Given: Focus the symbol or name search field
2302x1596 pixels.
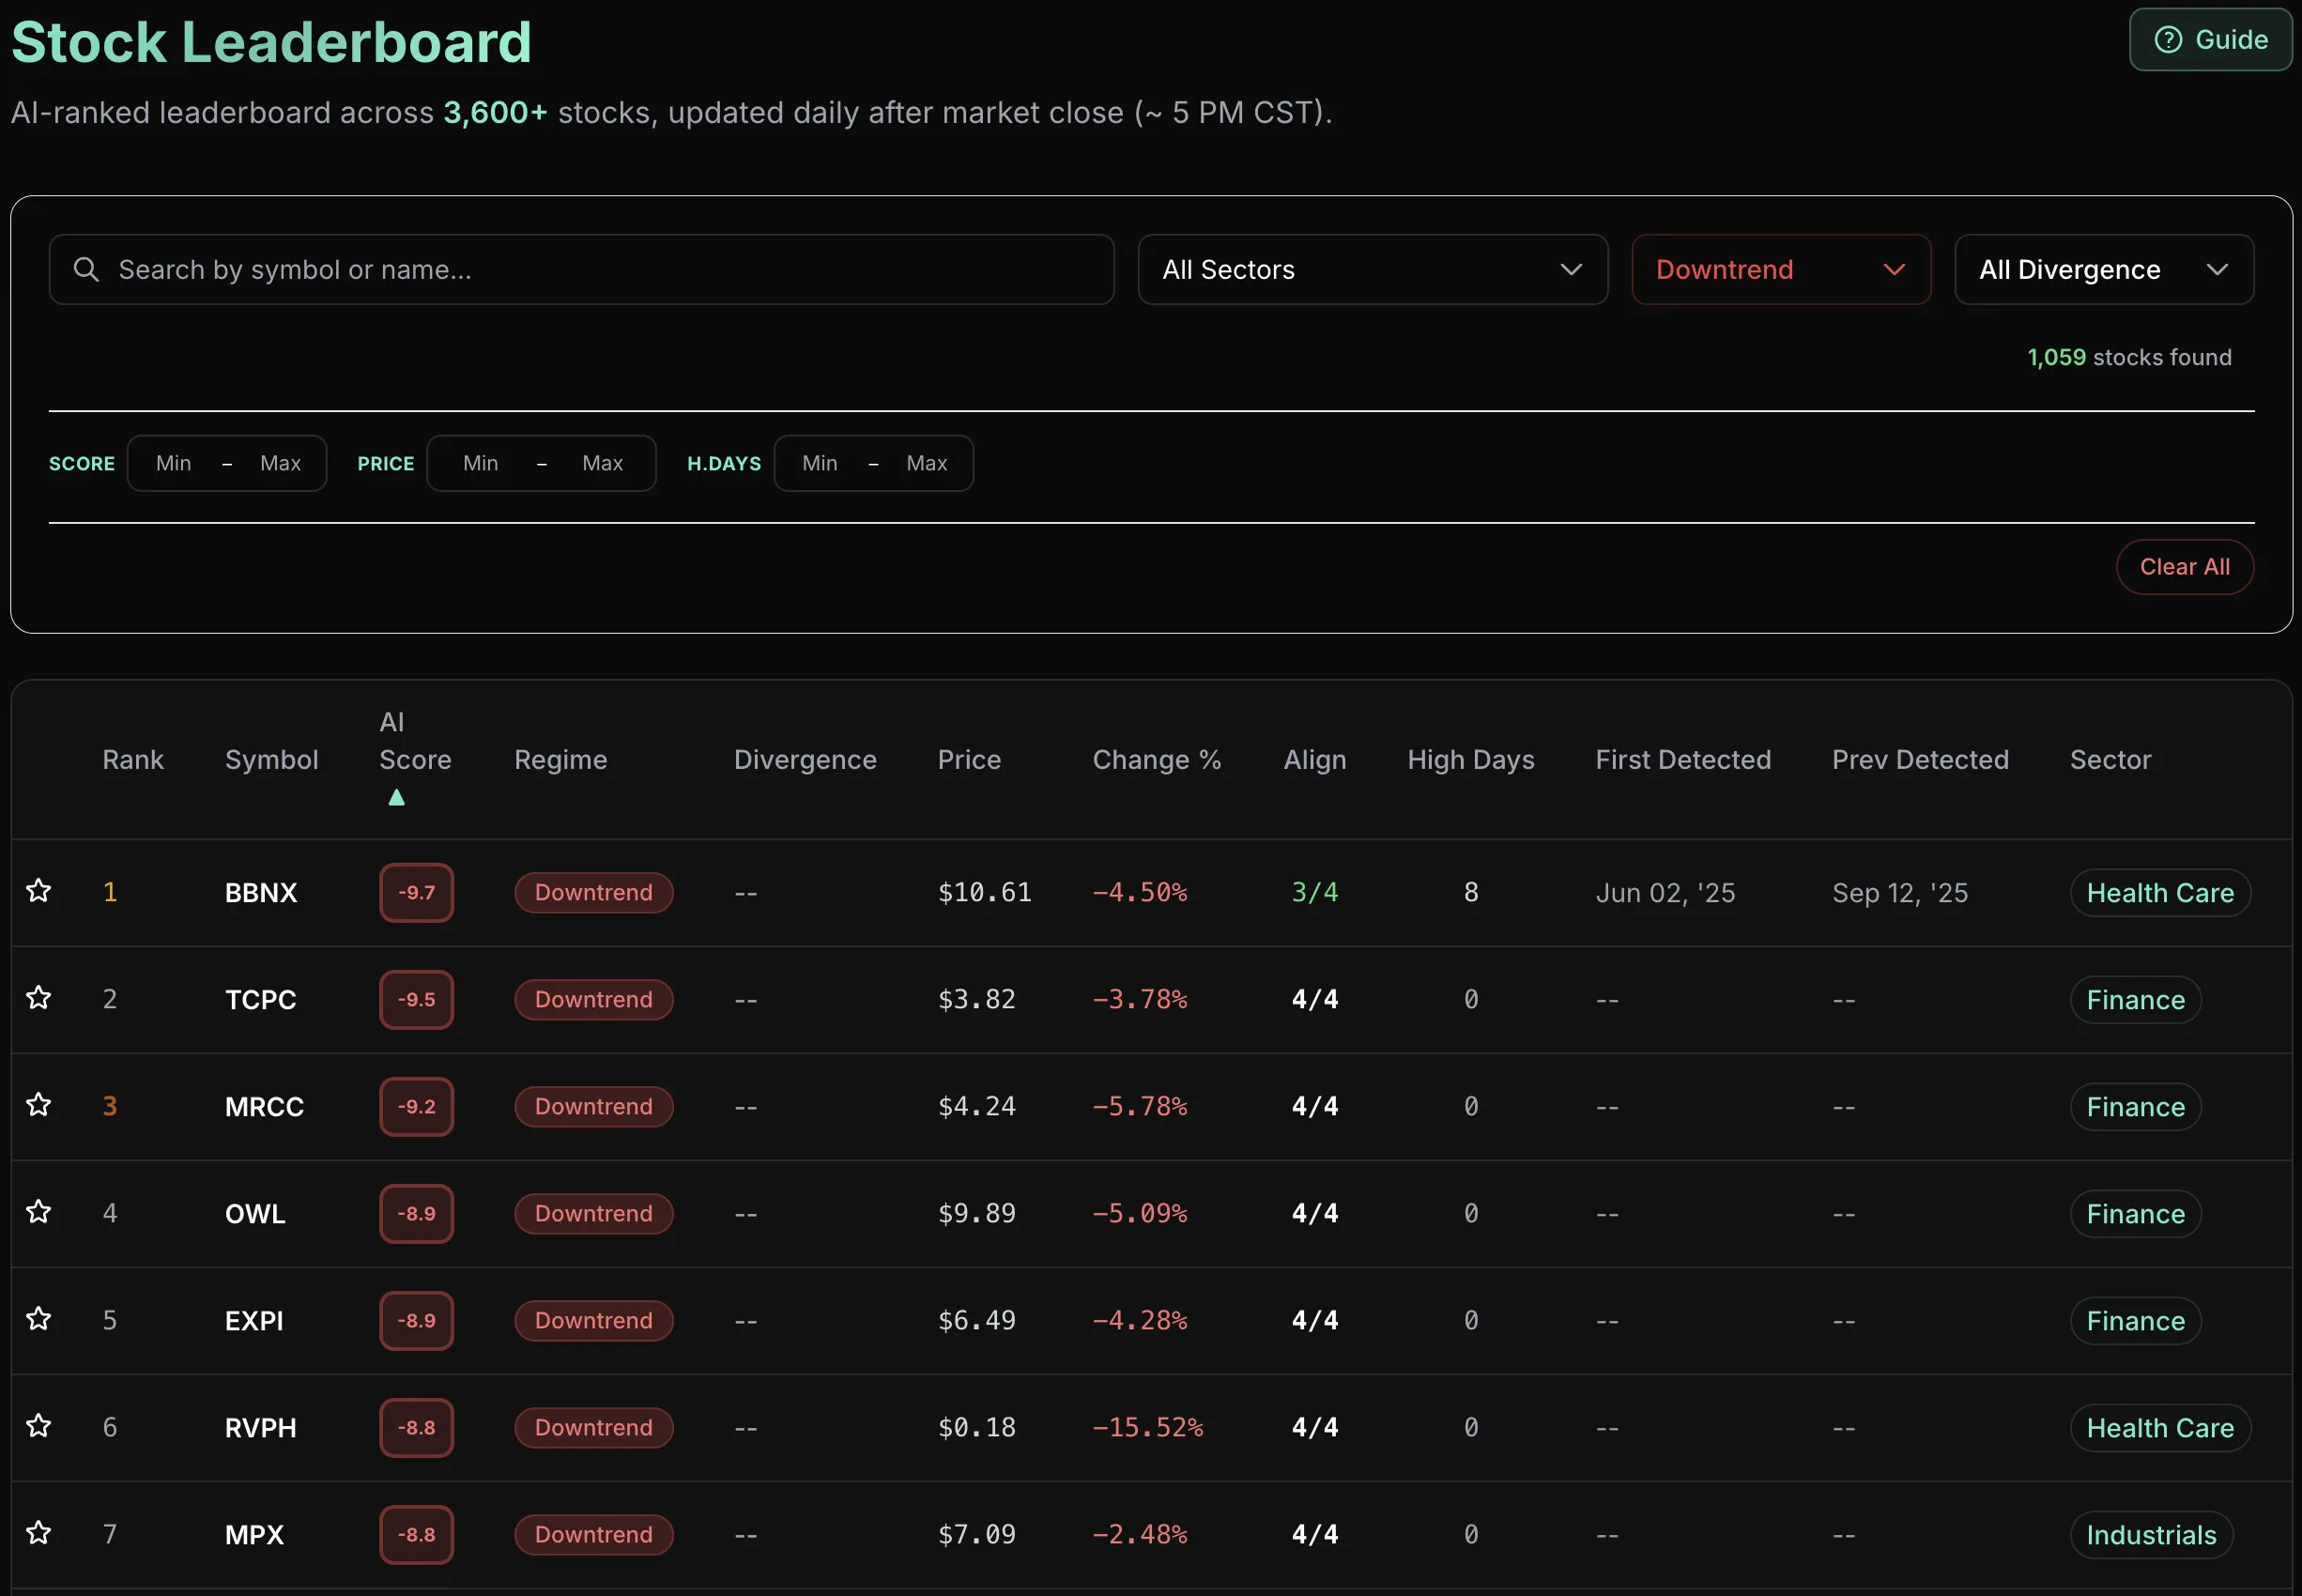Looking at the screenshot, I should (582, 269).
